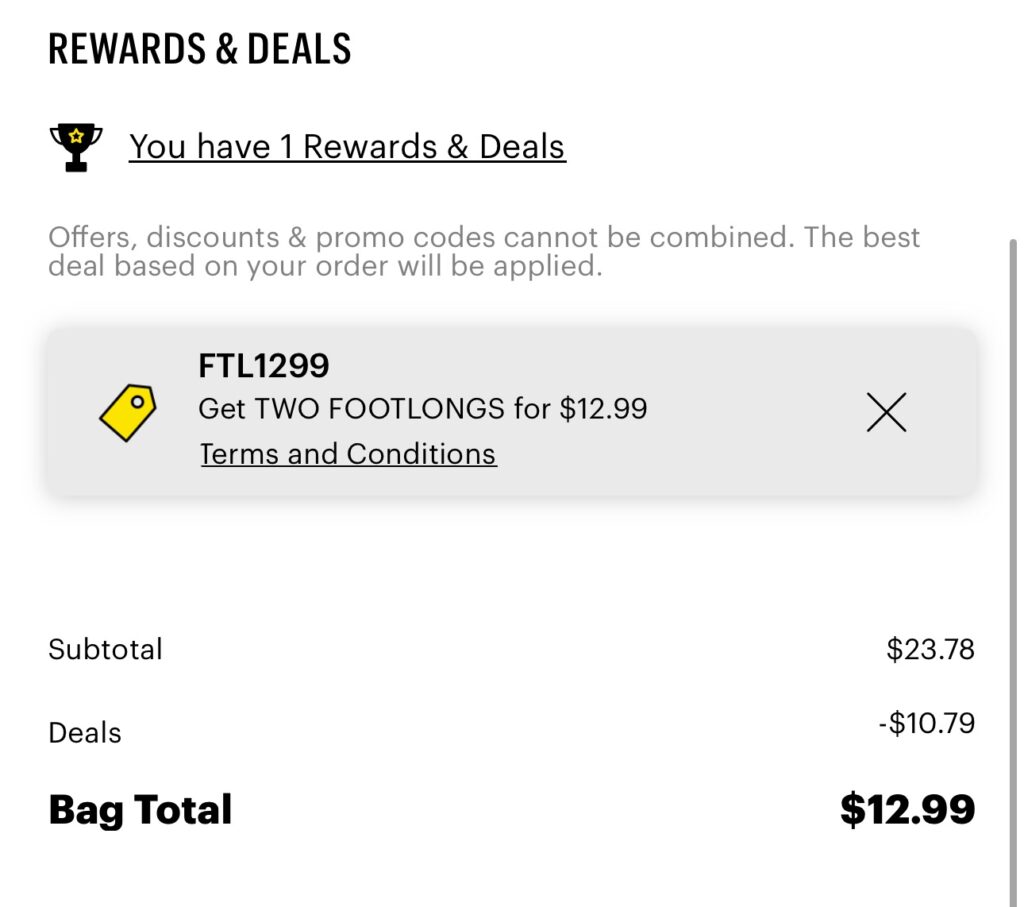Screen dimensions: 1024x907
Task: Open "You have 1 Rewards & Deals"
Action: click(x=347, y=147)
